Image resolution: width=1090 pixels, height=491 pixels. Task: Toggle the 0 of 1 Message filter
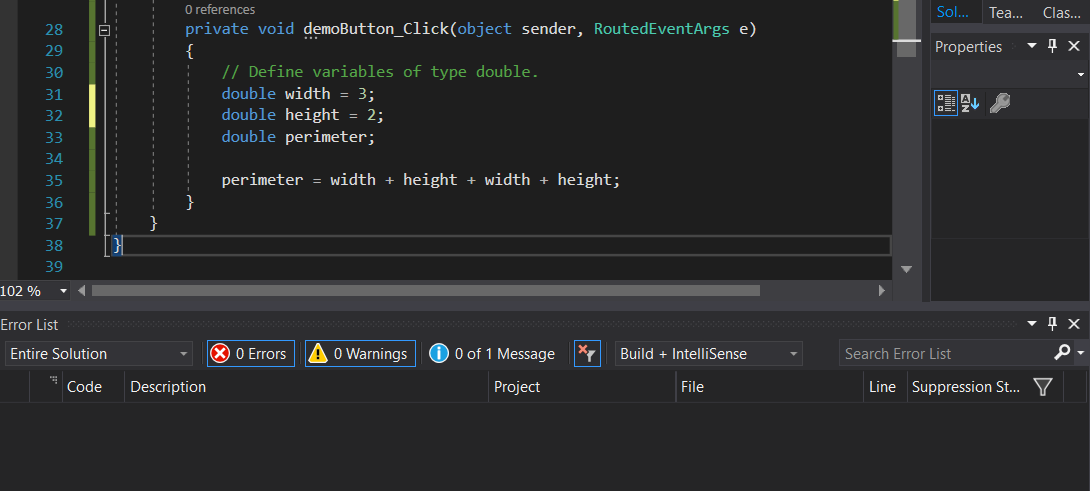[492, 353]
